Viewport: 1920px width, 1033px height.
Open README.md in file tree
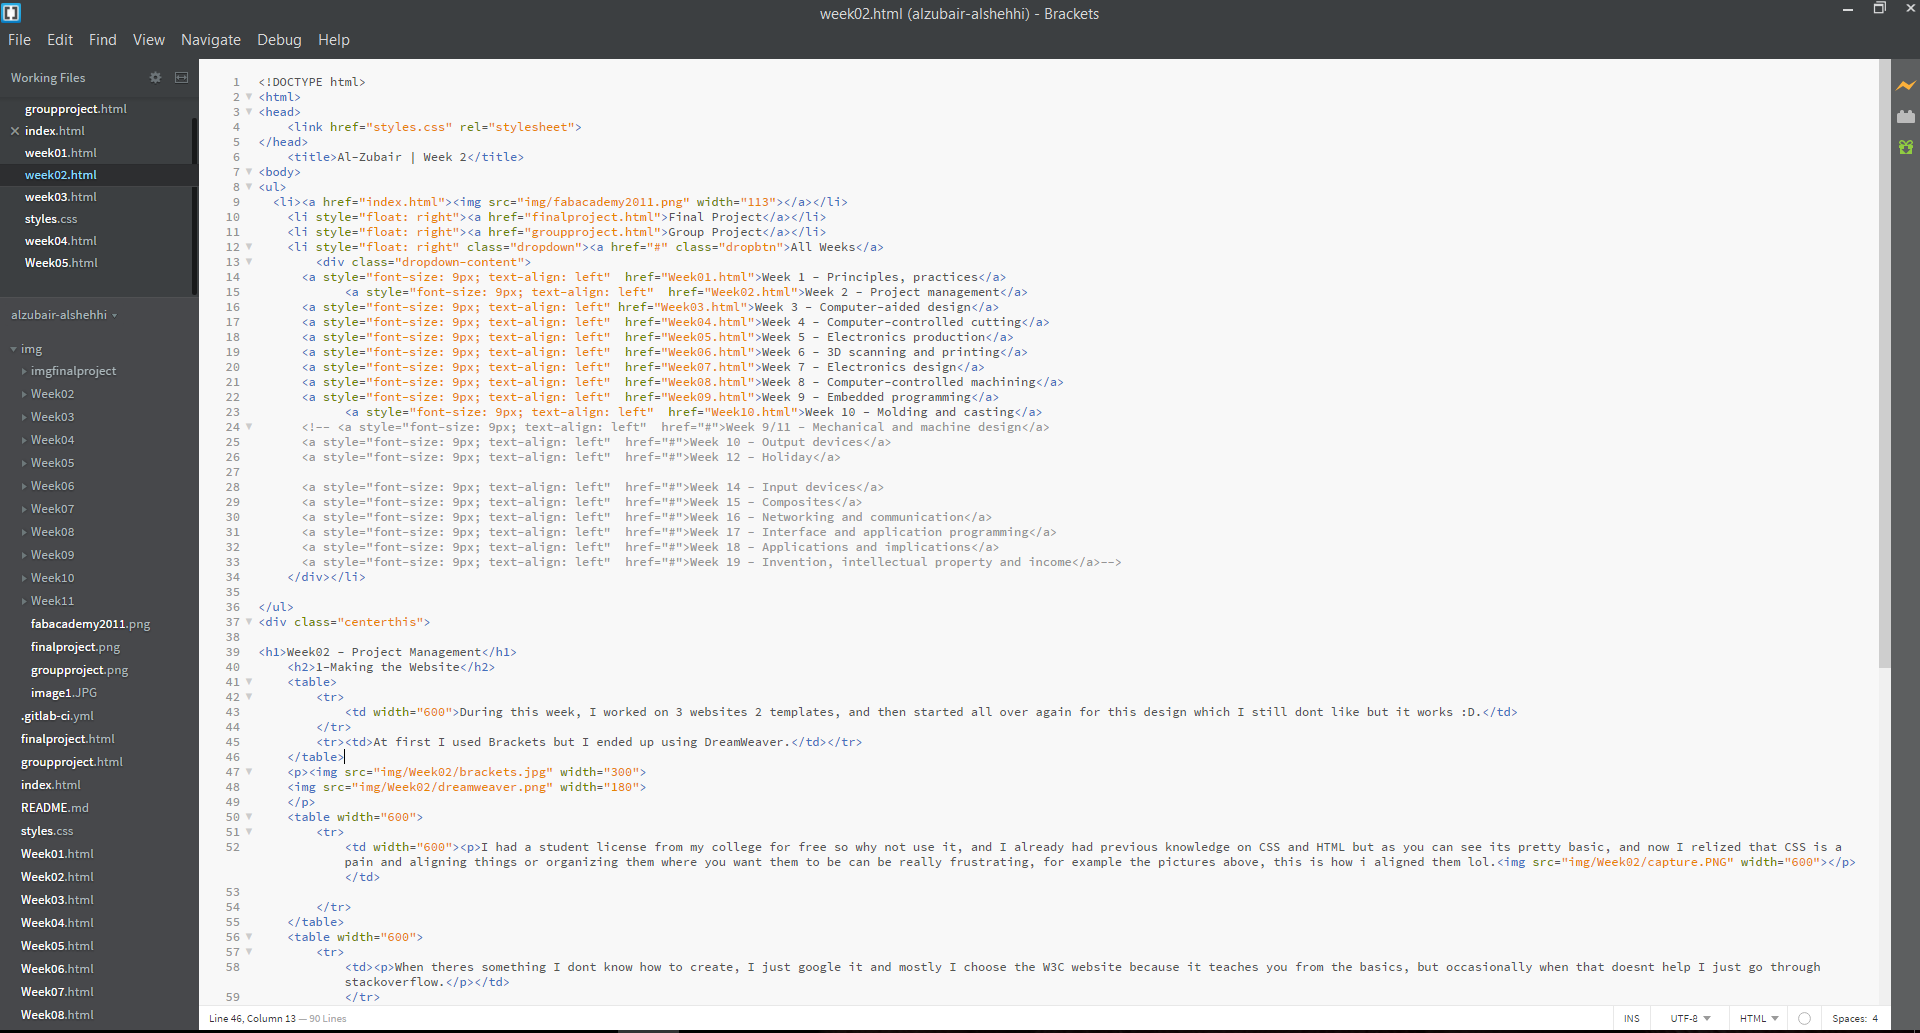click(x=55, y=808)
